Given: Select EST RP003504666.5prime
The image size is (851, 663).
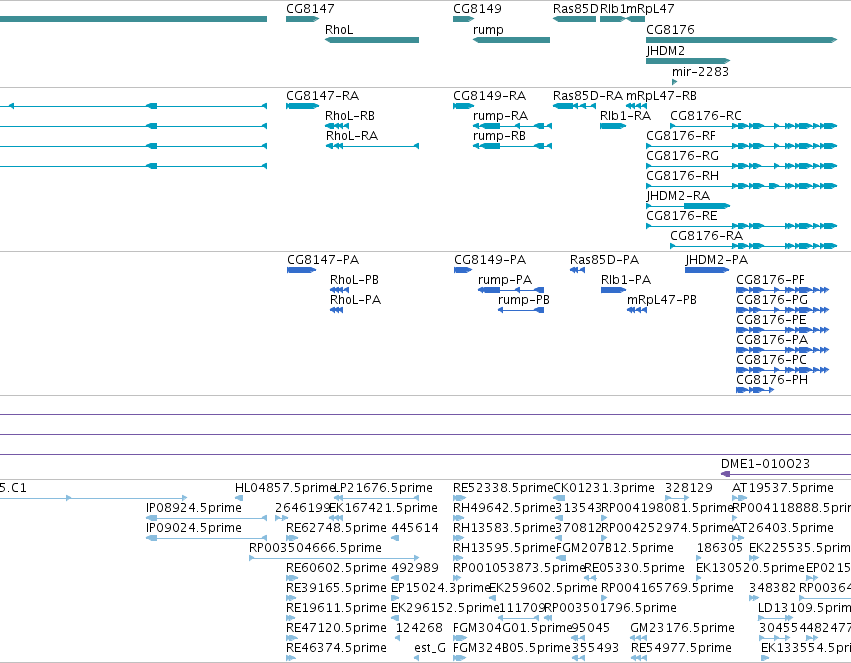Looking at the screenshot, I should pos(334,558).
